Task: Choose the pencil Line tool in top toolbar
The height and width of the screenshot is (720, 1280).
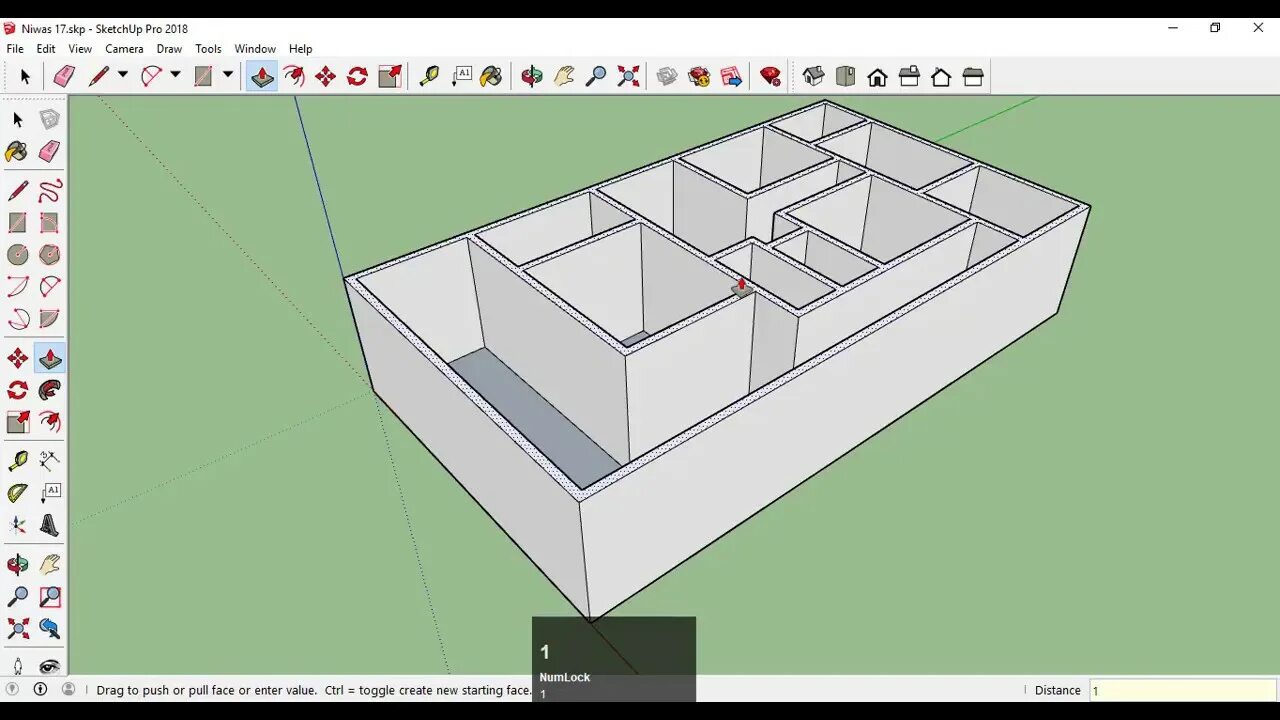Action: [x=98, y=77]
